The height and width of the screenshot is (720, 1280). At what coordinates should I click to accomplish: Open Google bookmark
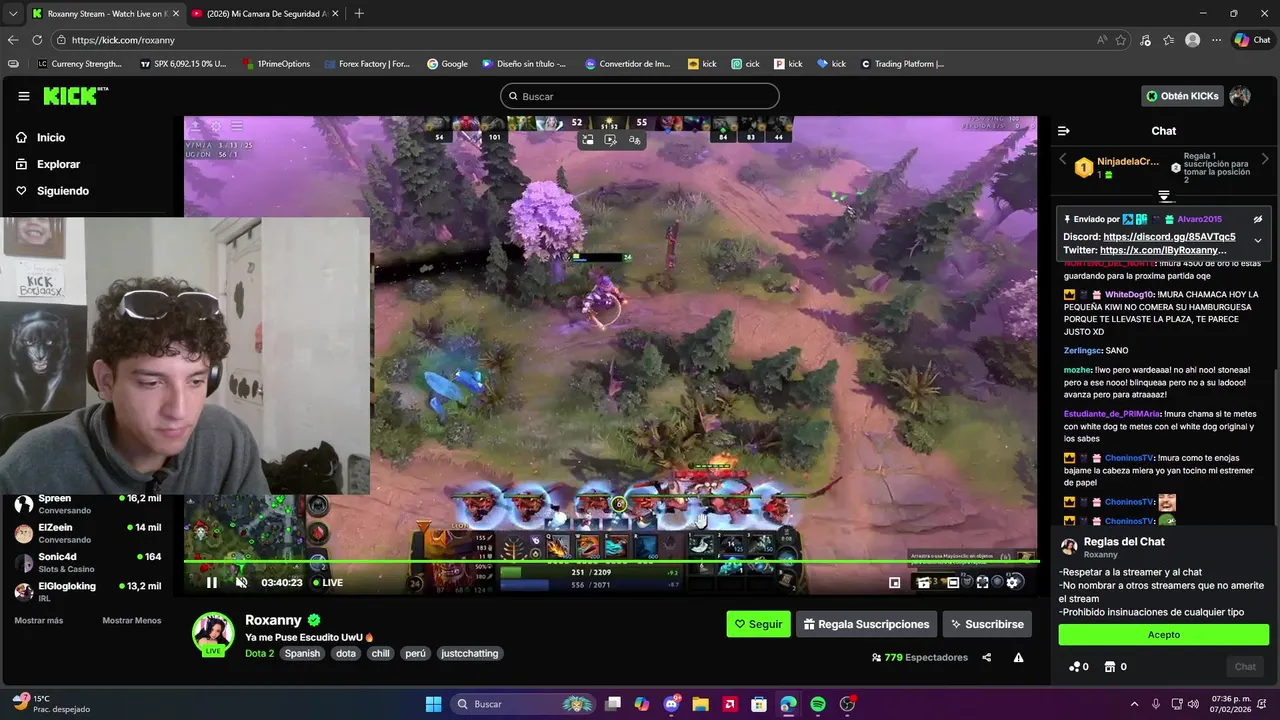[x=447, y=64]
